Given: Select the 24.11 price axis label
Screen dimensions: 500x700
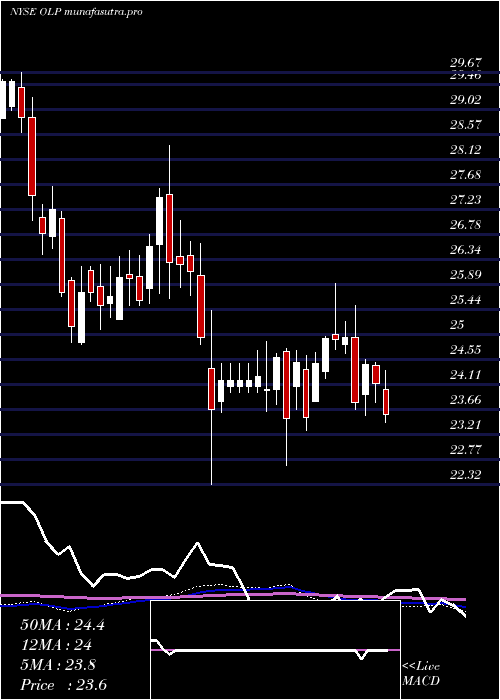Looking at the screenshot, I should (x=465, y=375).
